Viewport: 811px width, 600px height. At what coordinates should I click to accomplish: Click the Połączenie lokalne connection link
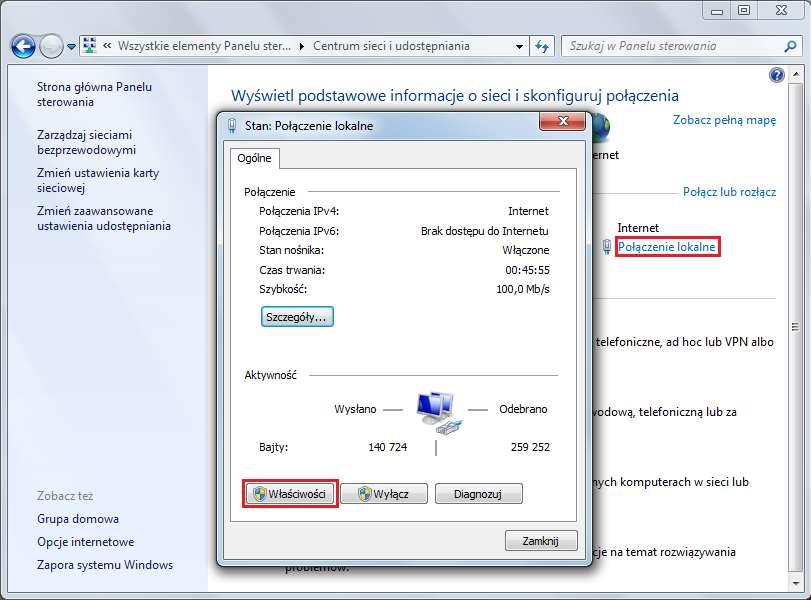point(667,247)
